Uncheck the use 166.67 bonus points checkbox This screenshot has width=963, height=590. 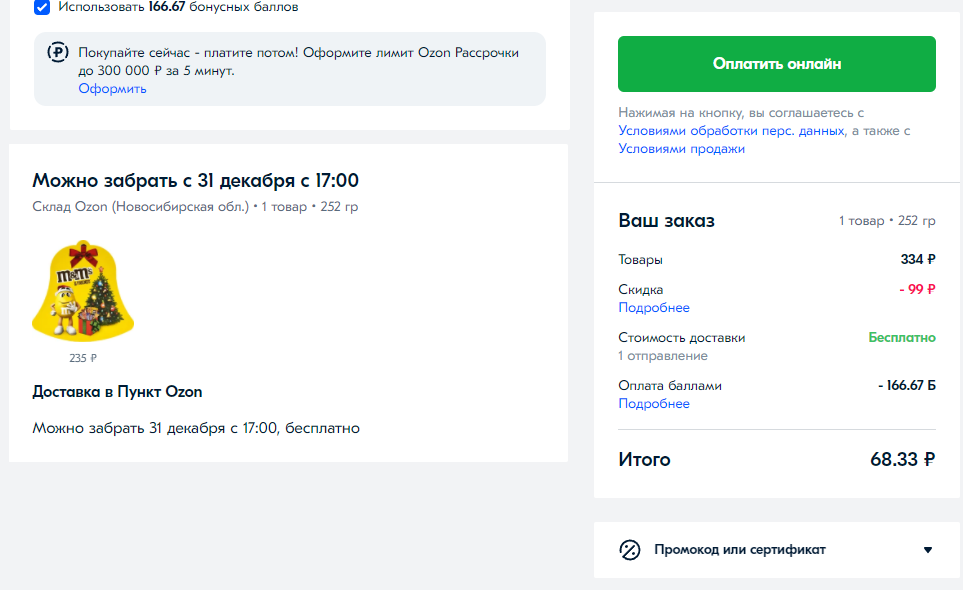(x=42, y=7)
